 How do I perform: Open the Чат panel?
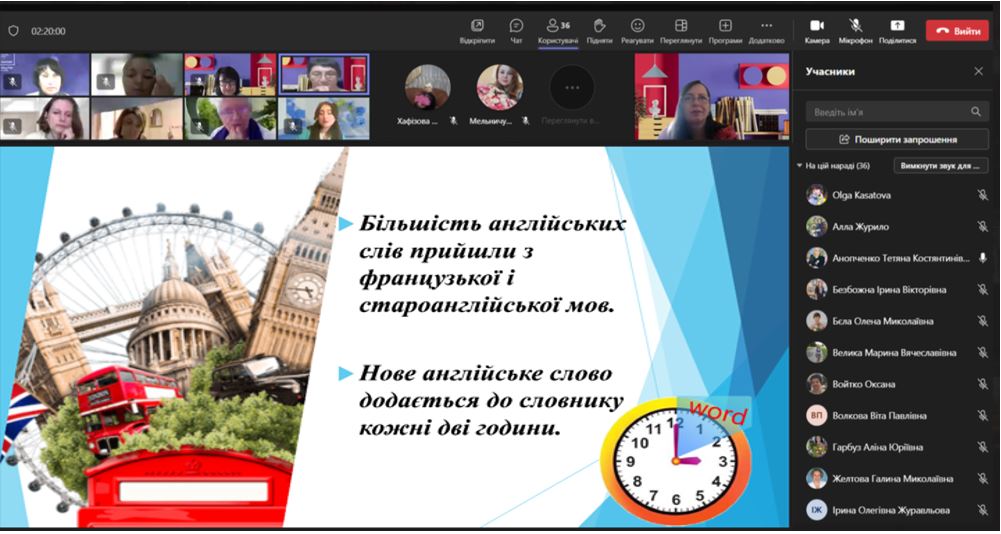(516, 31)
